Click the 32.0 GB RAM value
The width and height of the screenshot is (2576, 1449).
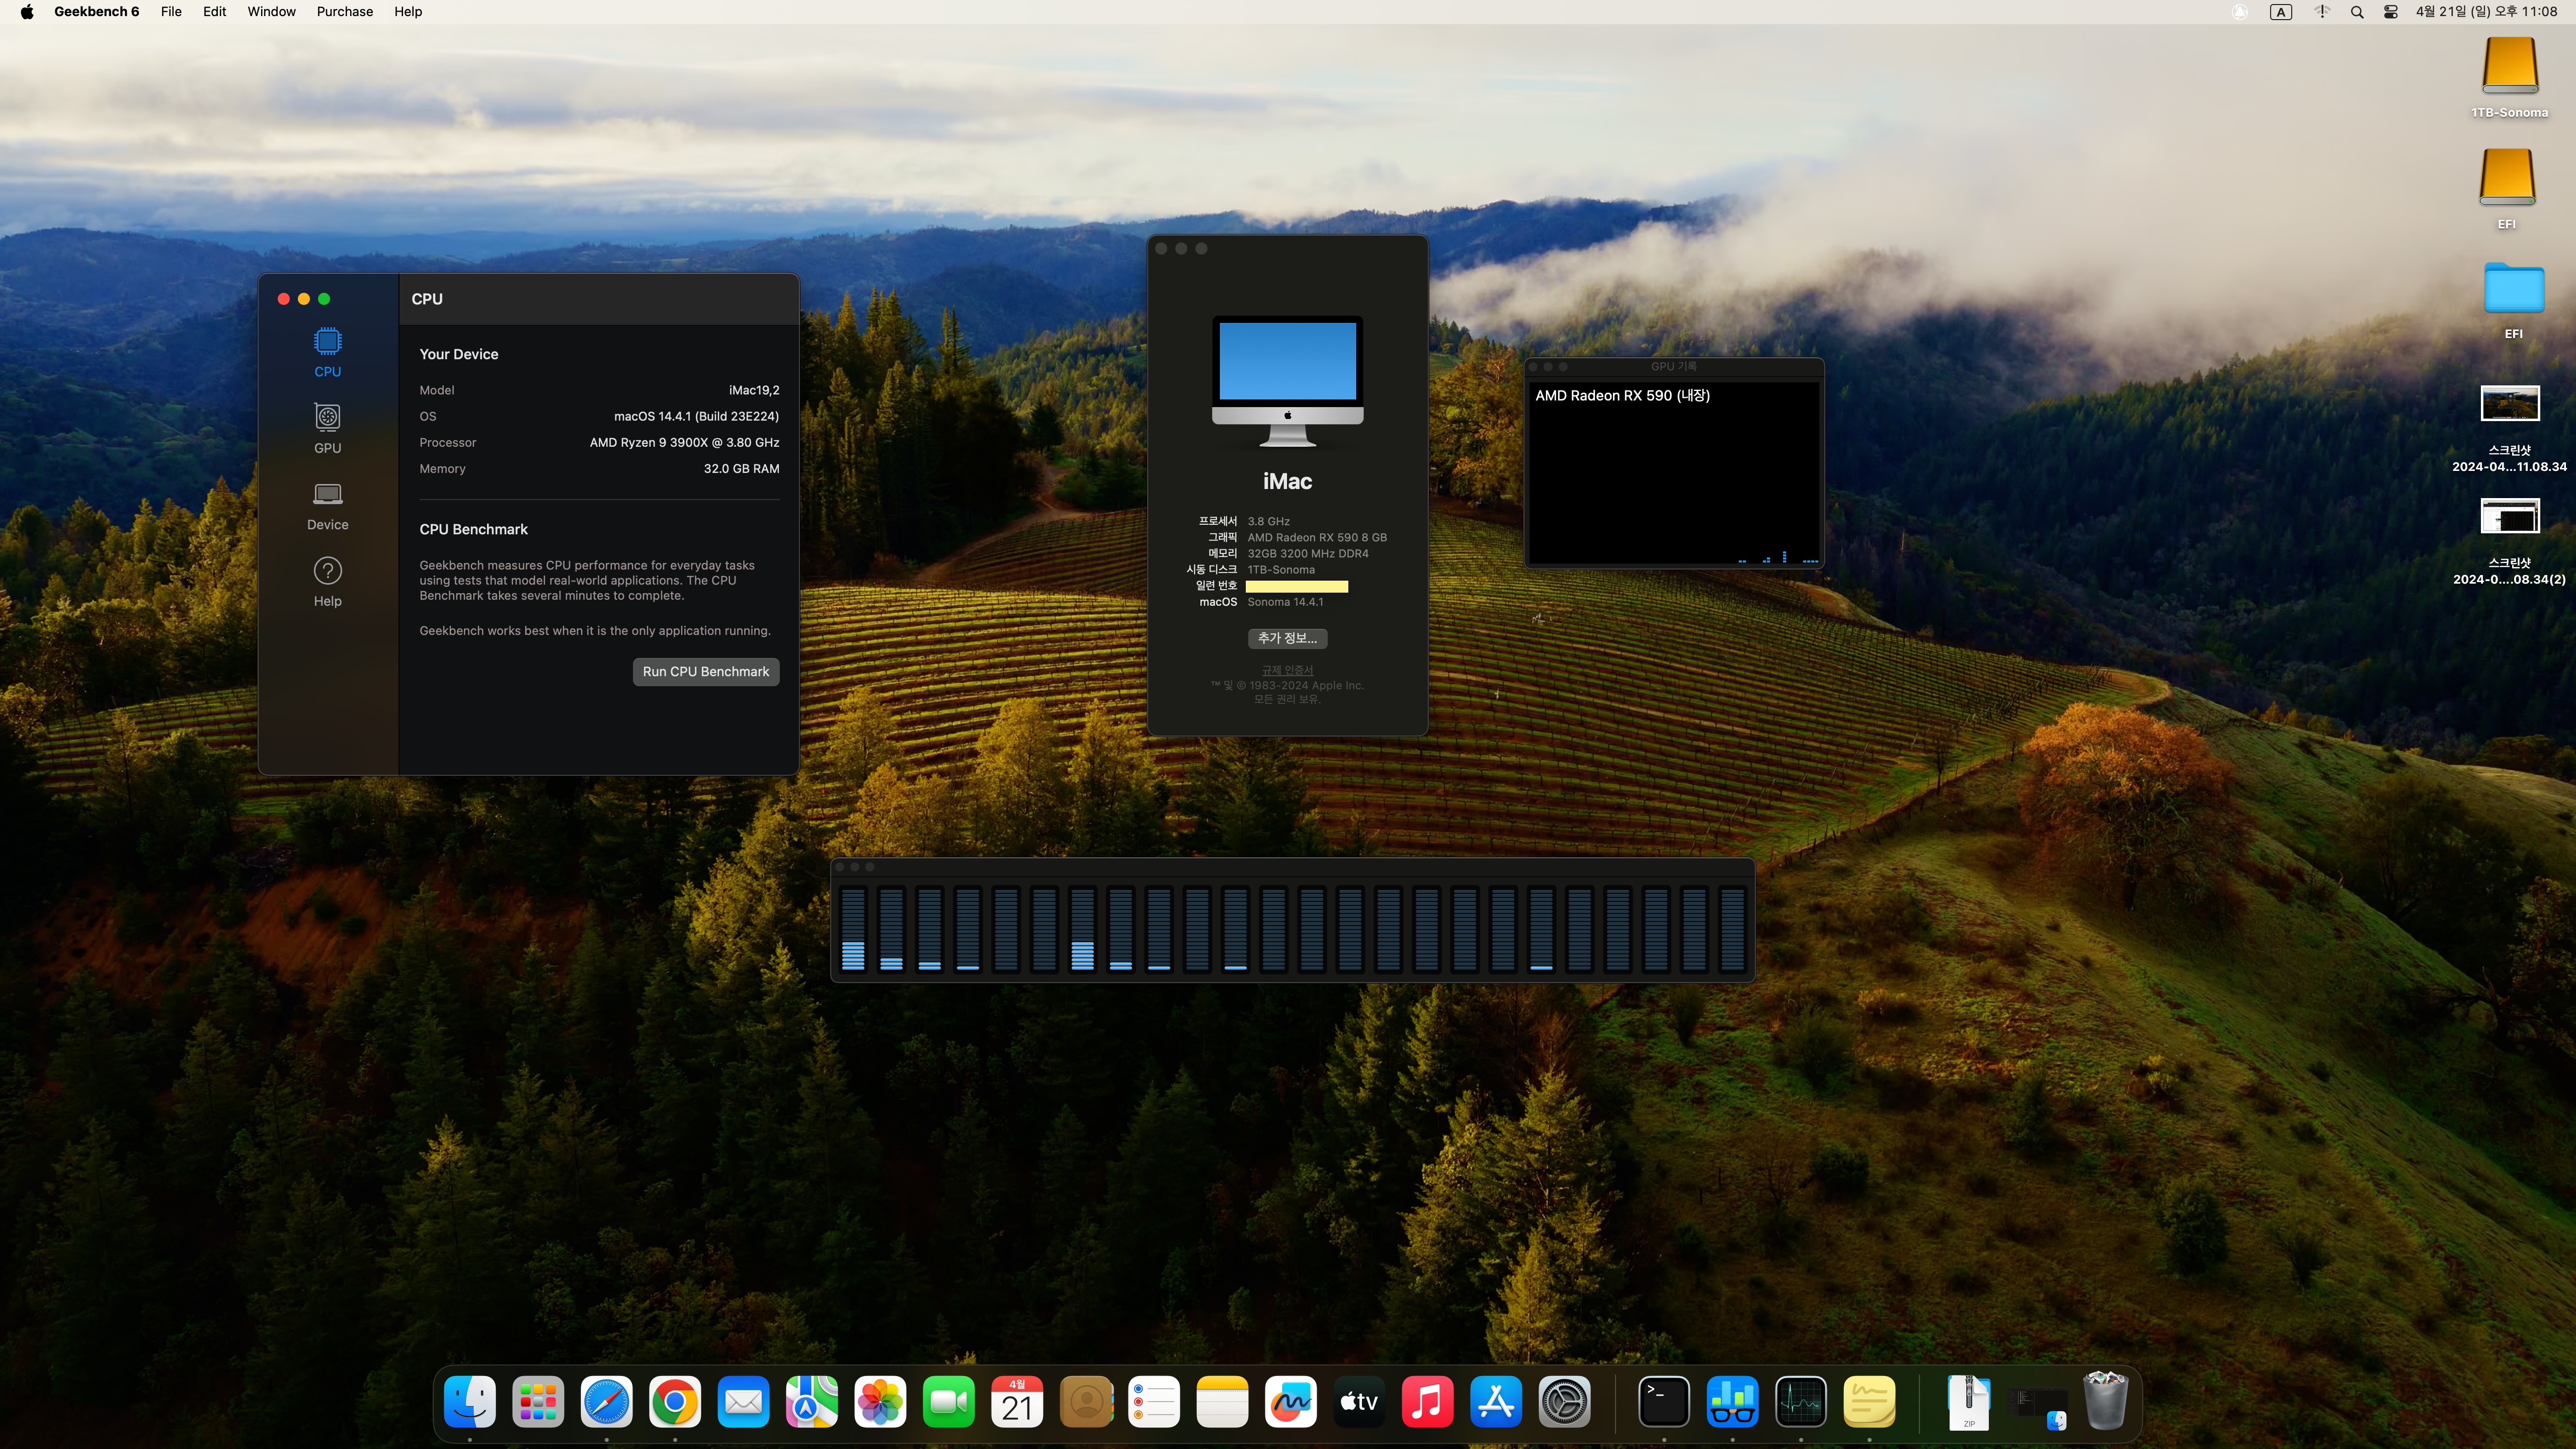(x=741, y=468)
